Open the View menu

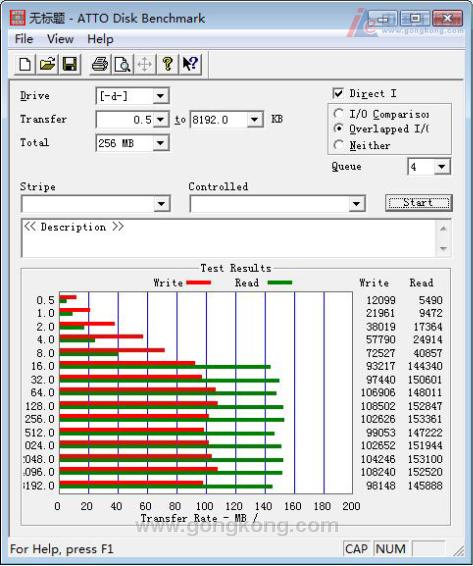tap(60, 39)
